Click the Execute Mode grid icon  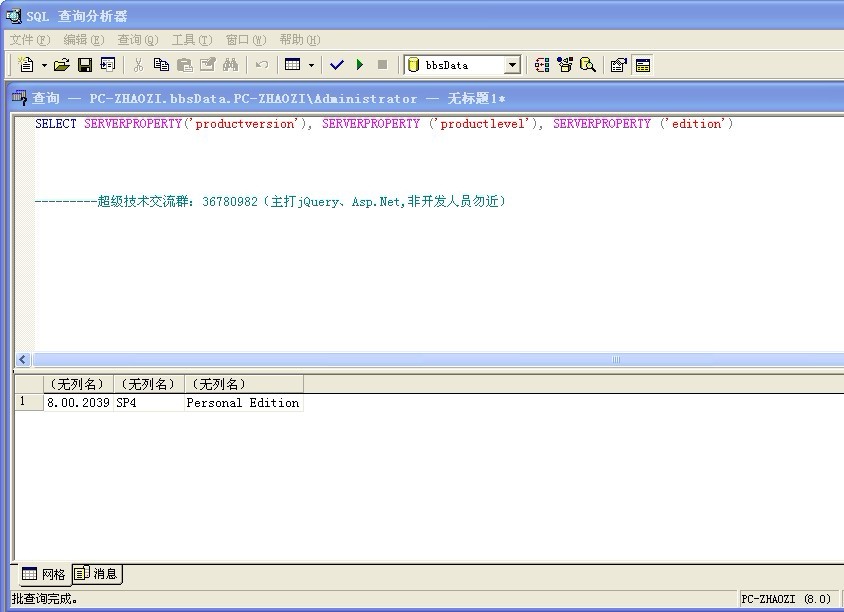292,65
